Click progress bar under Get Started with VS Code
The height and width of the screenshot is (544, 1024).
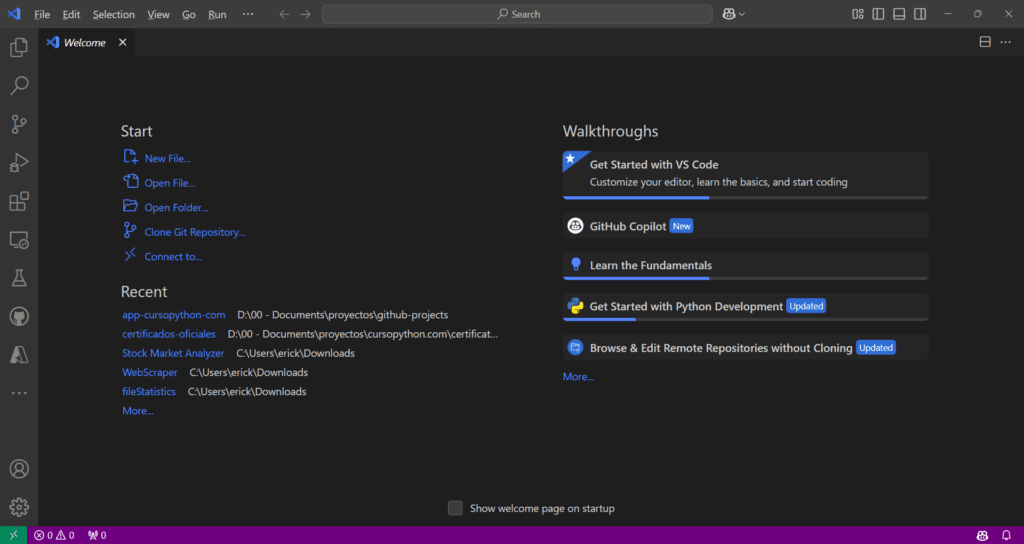[745, 197]
